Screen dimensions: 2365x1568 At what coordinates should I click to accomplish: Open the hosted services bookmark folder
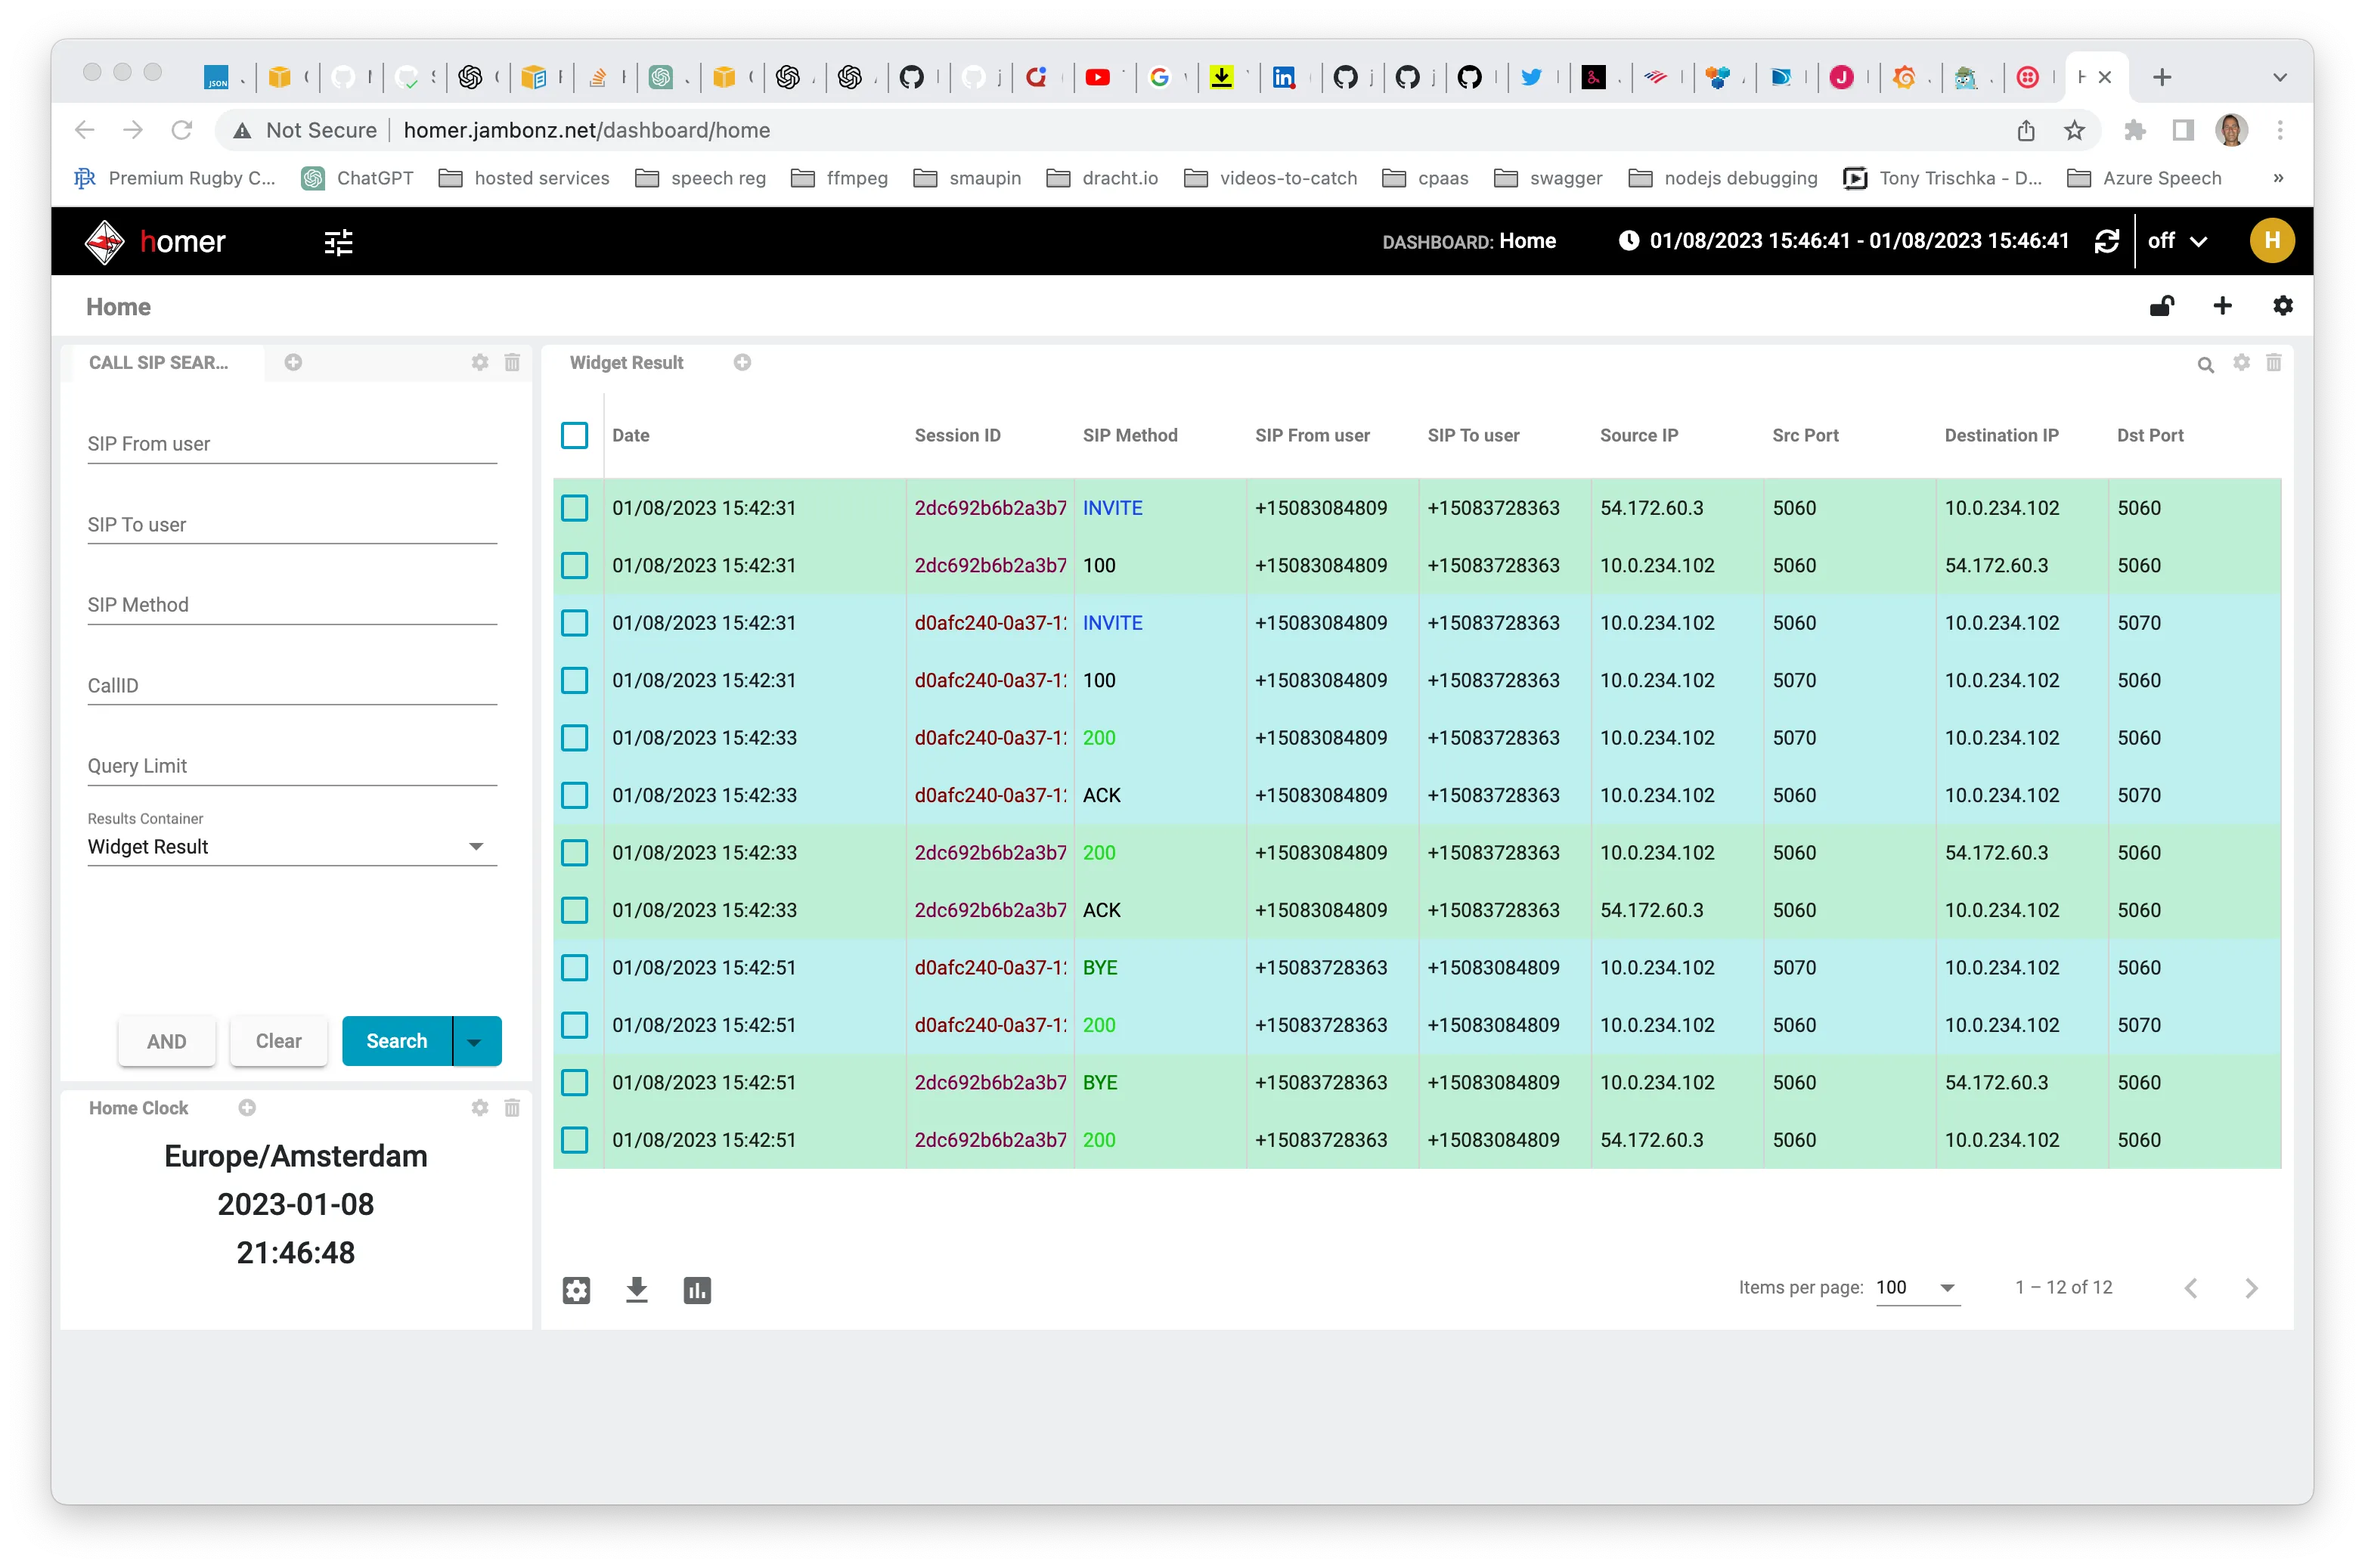523,178
